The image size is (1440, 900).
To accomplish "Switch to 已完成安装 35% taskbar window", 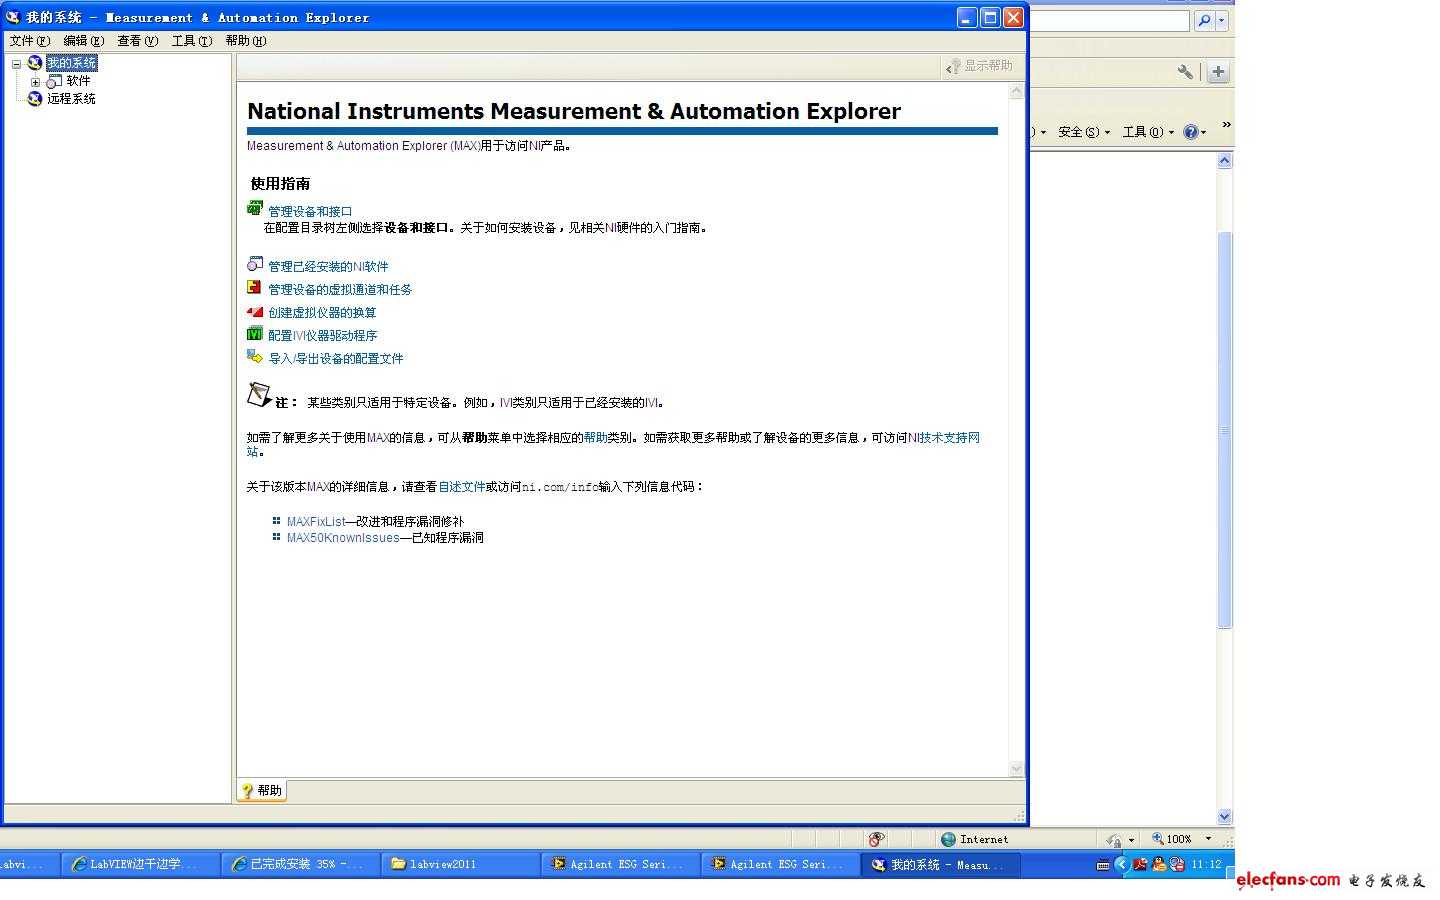I will click(x=299, y=864).
